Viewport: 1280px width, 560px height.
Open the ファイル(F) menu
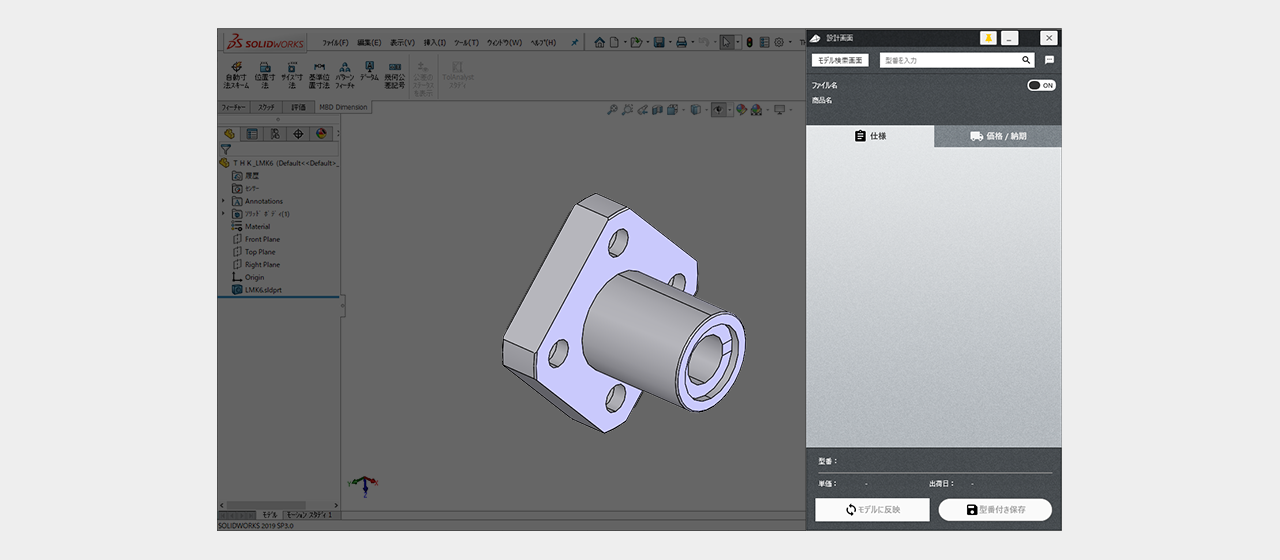[335, 43]
